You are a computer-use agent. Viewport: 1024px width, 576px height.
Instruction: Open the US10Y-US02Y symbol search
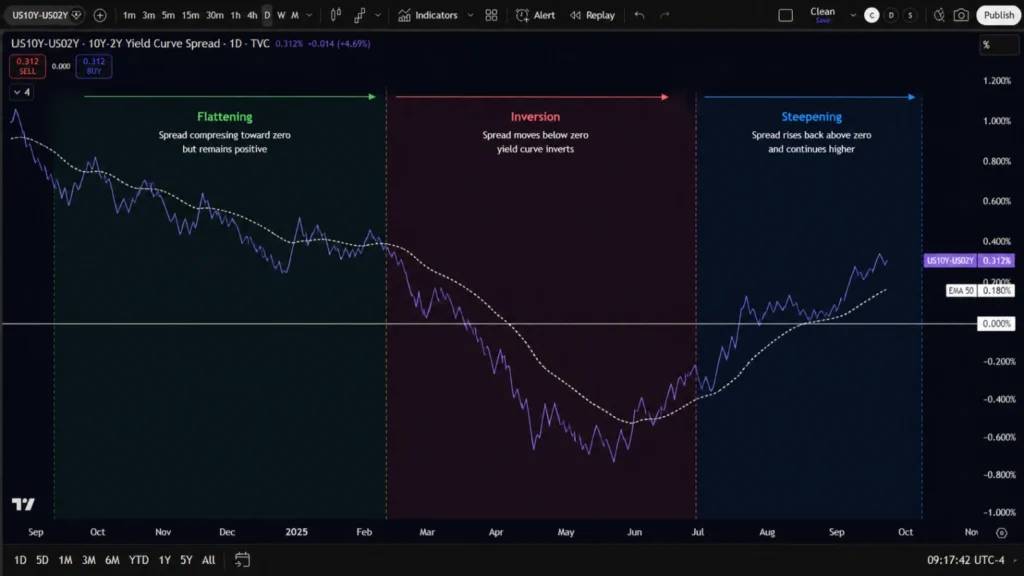(43, 15)
